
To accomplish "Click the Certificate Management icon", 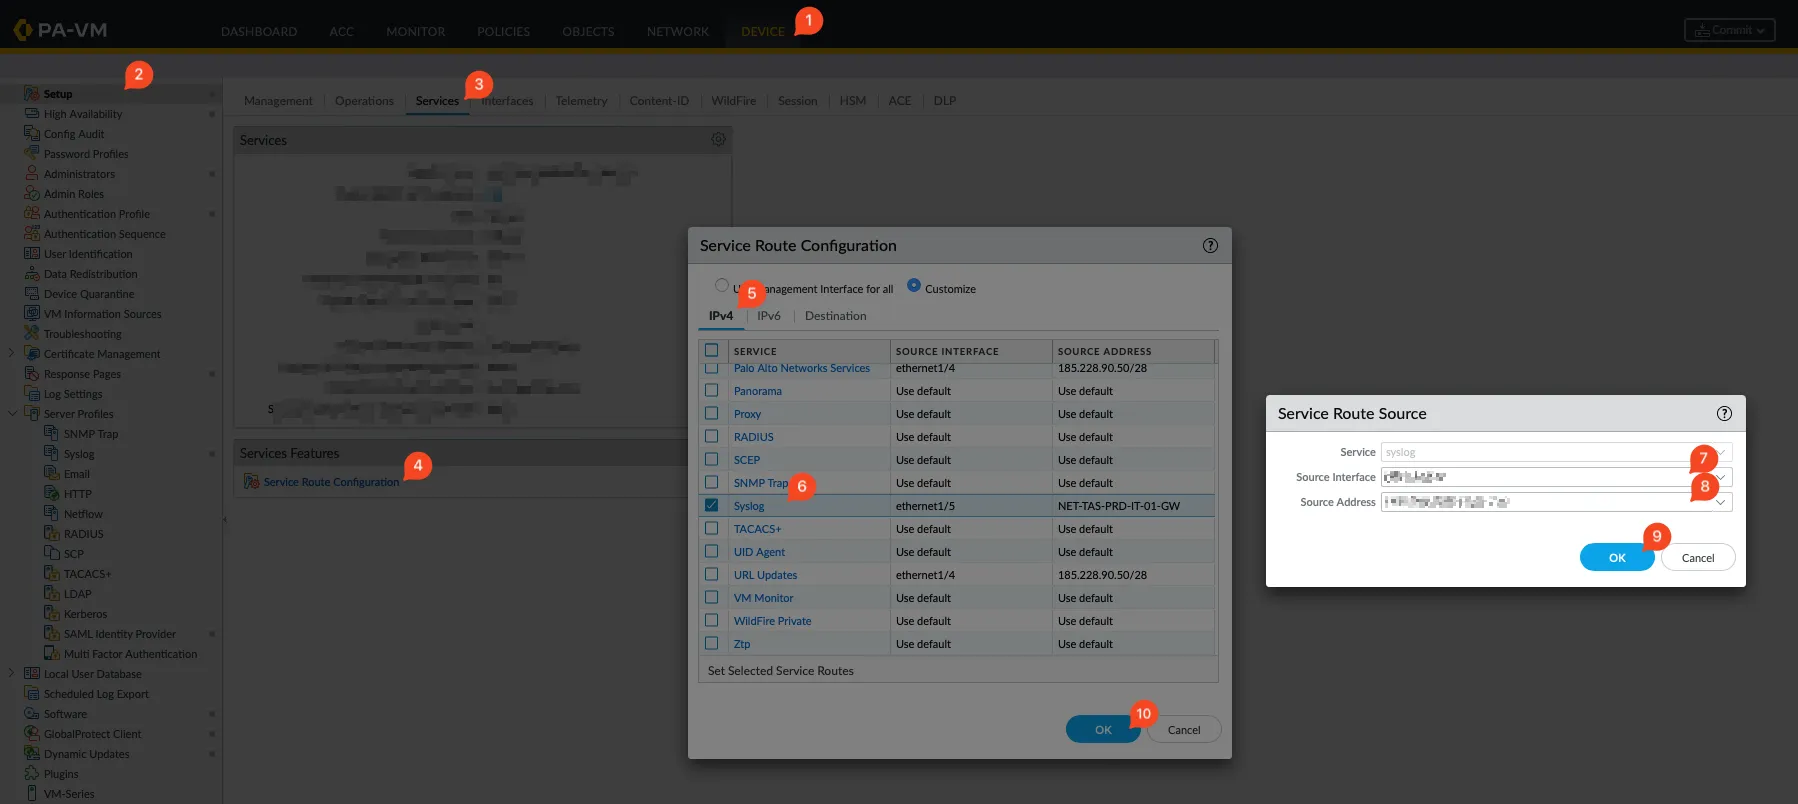I will click(32, 354).
